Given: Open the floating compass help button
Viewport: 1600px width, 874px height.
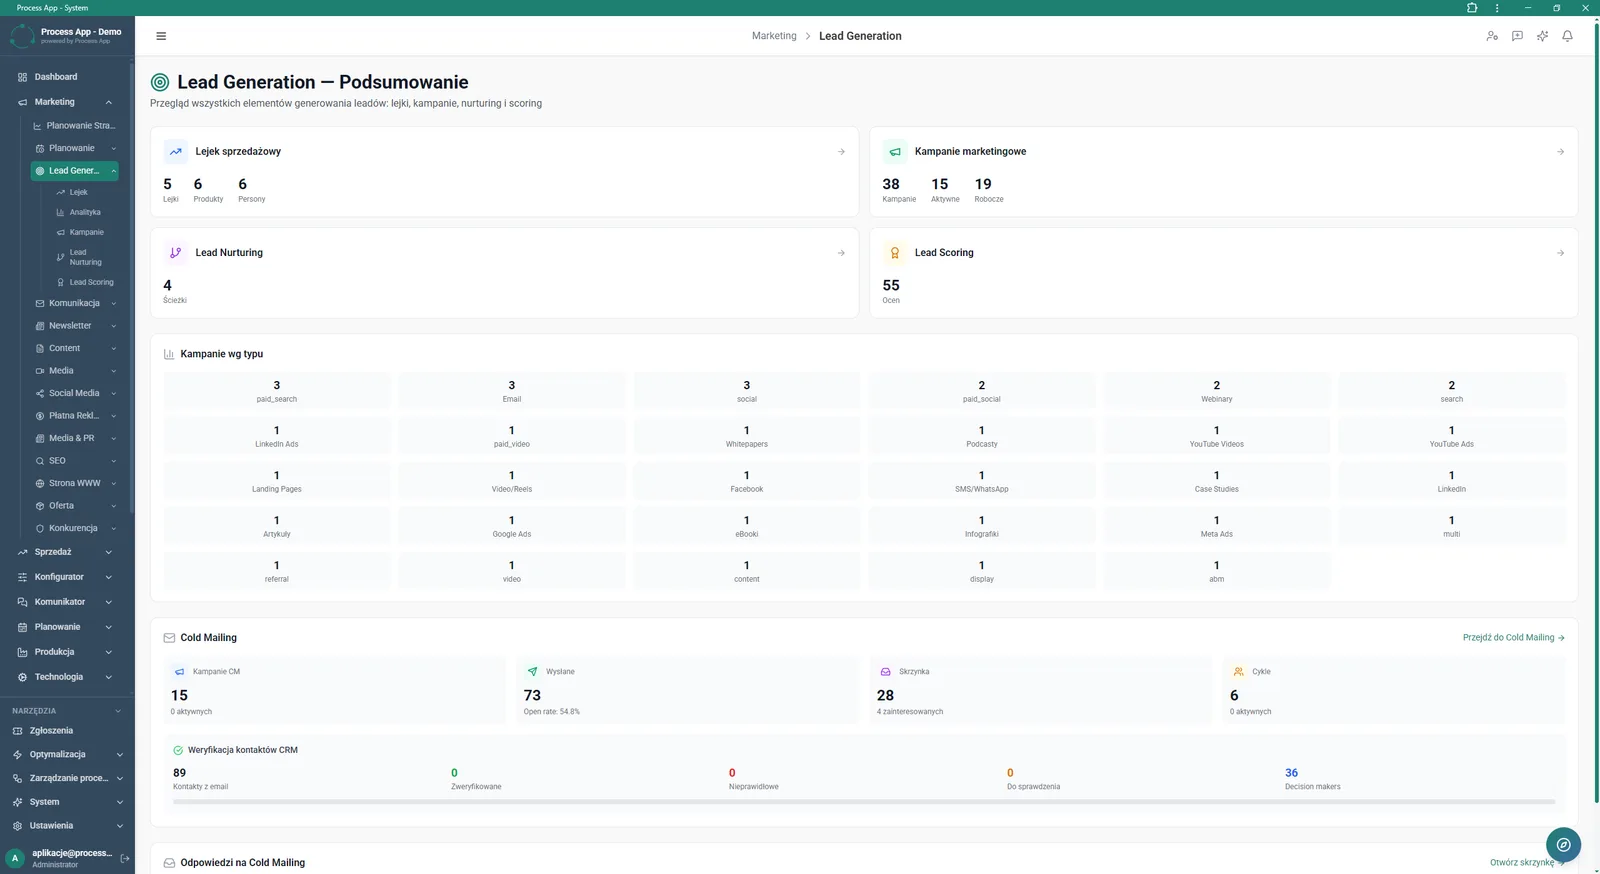Looking at the screenshot, I should pos(1563,845).
